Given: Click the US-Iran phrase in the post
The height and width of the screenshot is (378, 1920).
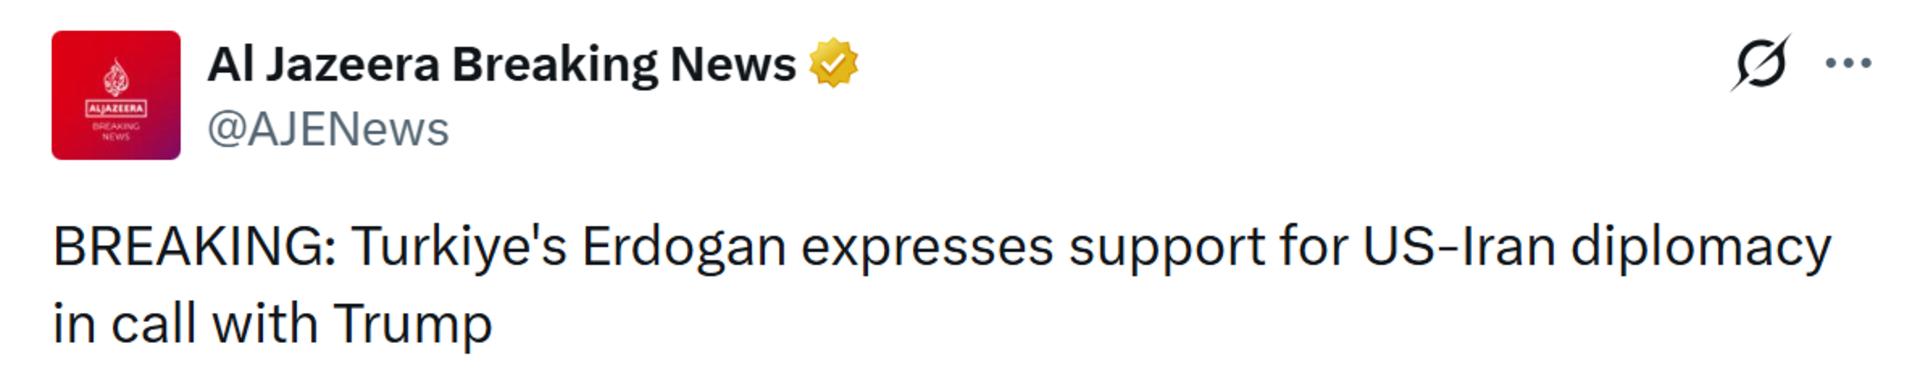Looking at the screenshot, I should click(x=1459, y=247).
